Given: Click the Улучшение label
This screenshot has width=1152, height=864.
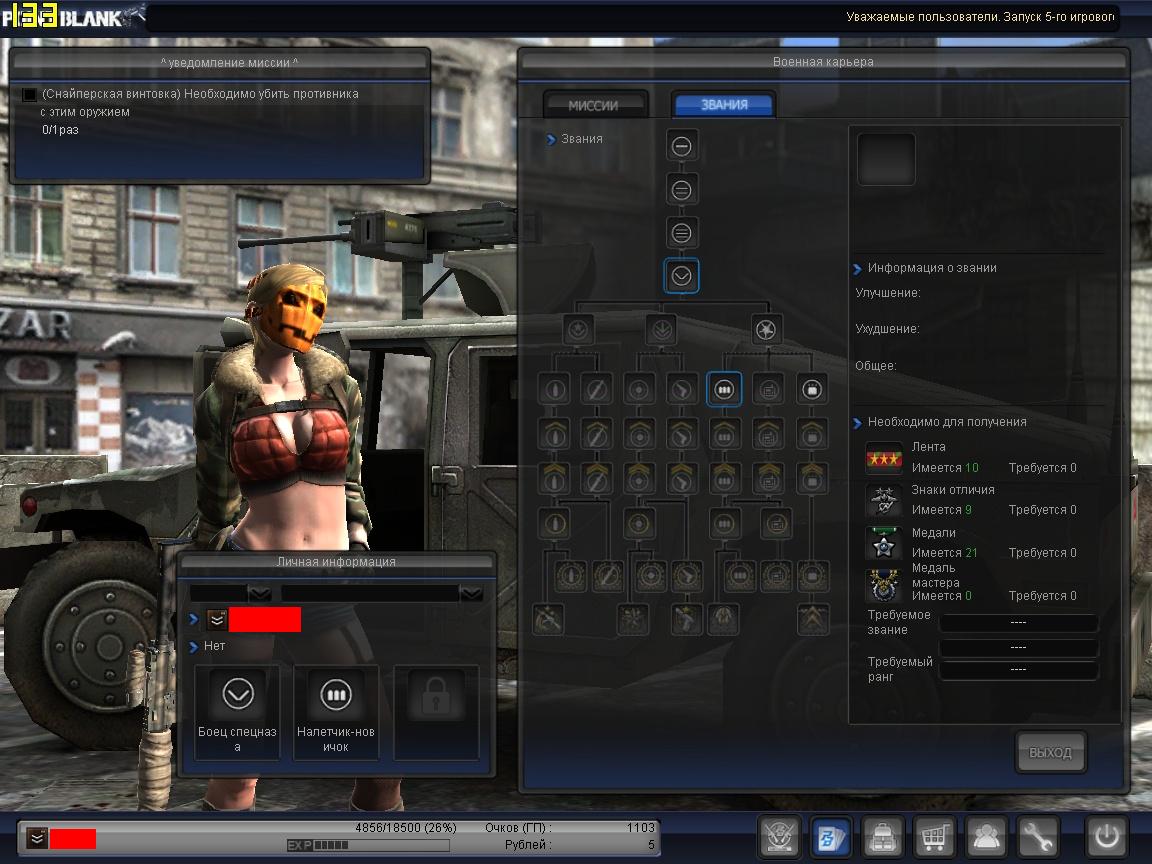Looking at the screenshot, I should (x=888, y=293).
